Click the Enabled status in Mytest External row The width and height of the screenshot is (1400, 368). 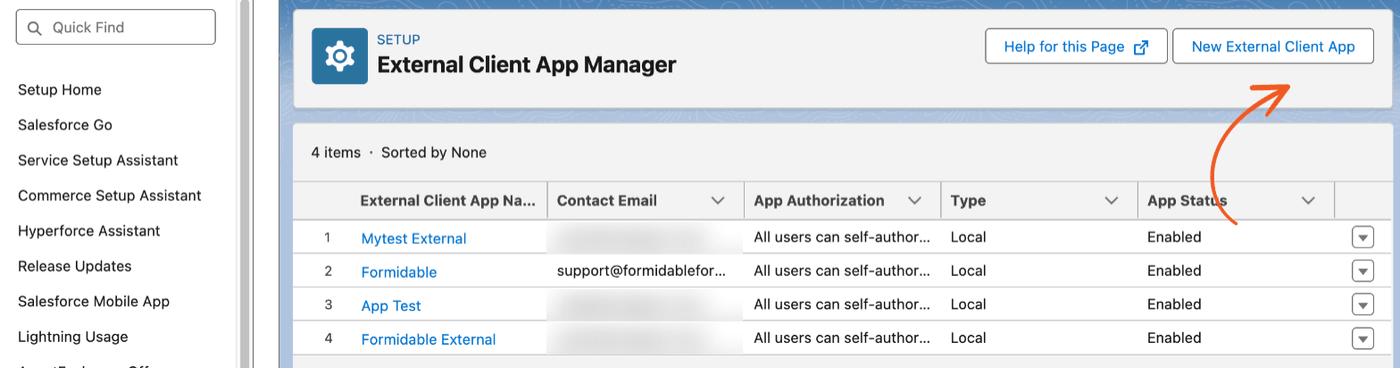click(1174, 237)
